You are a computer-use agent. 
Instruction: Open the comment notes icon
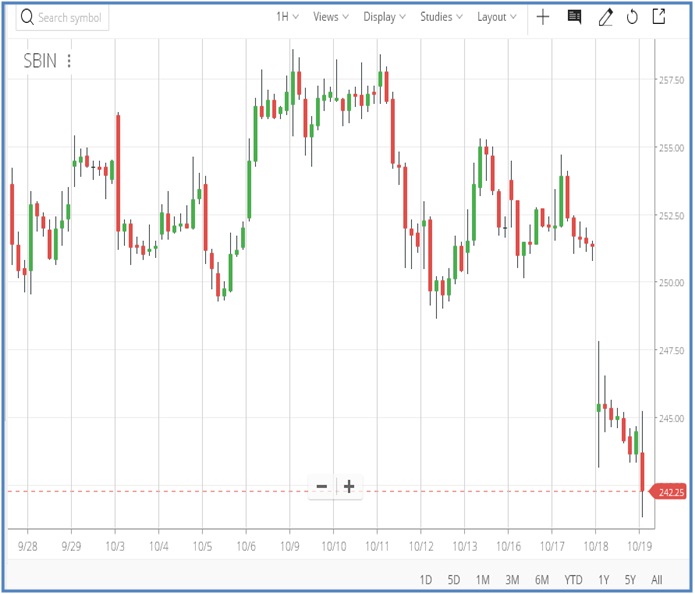pos(574,17)
